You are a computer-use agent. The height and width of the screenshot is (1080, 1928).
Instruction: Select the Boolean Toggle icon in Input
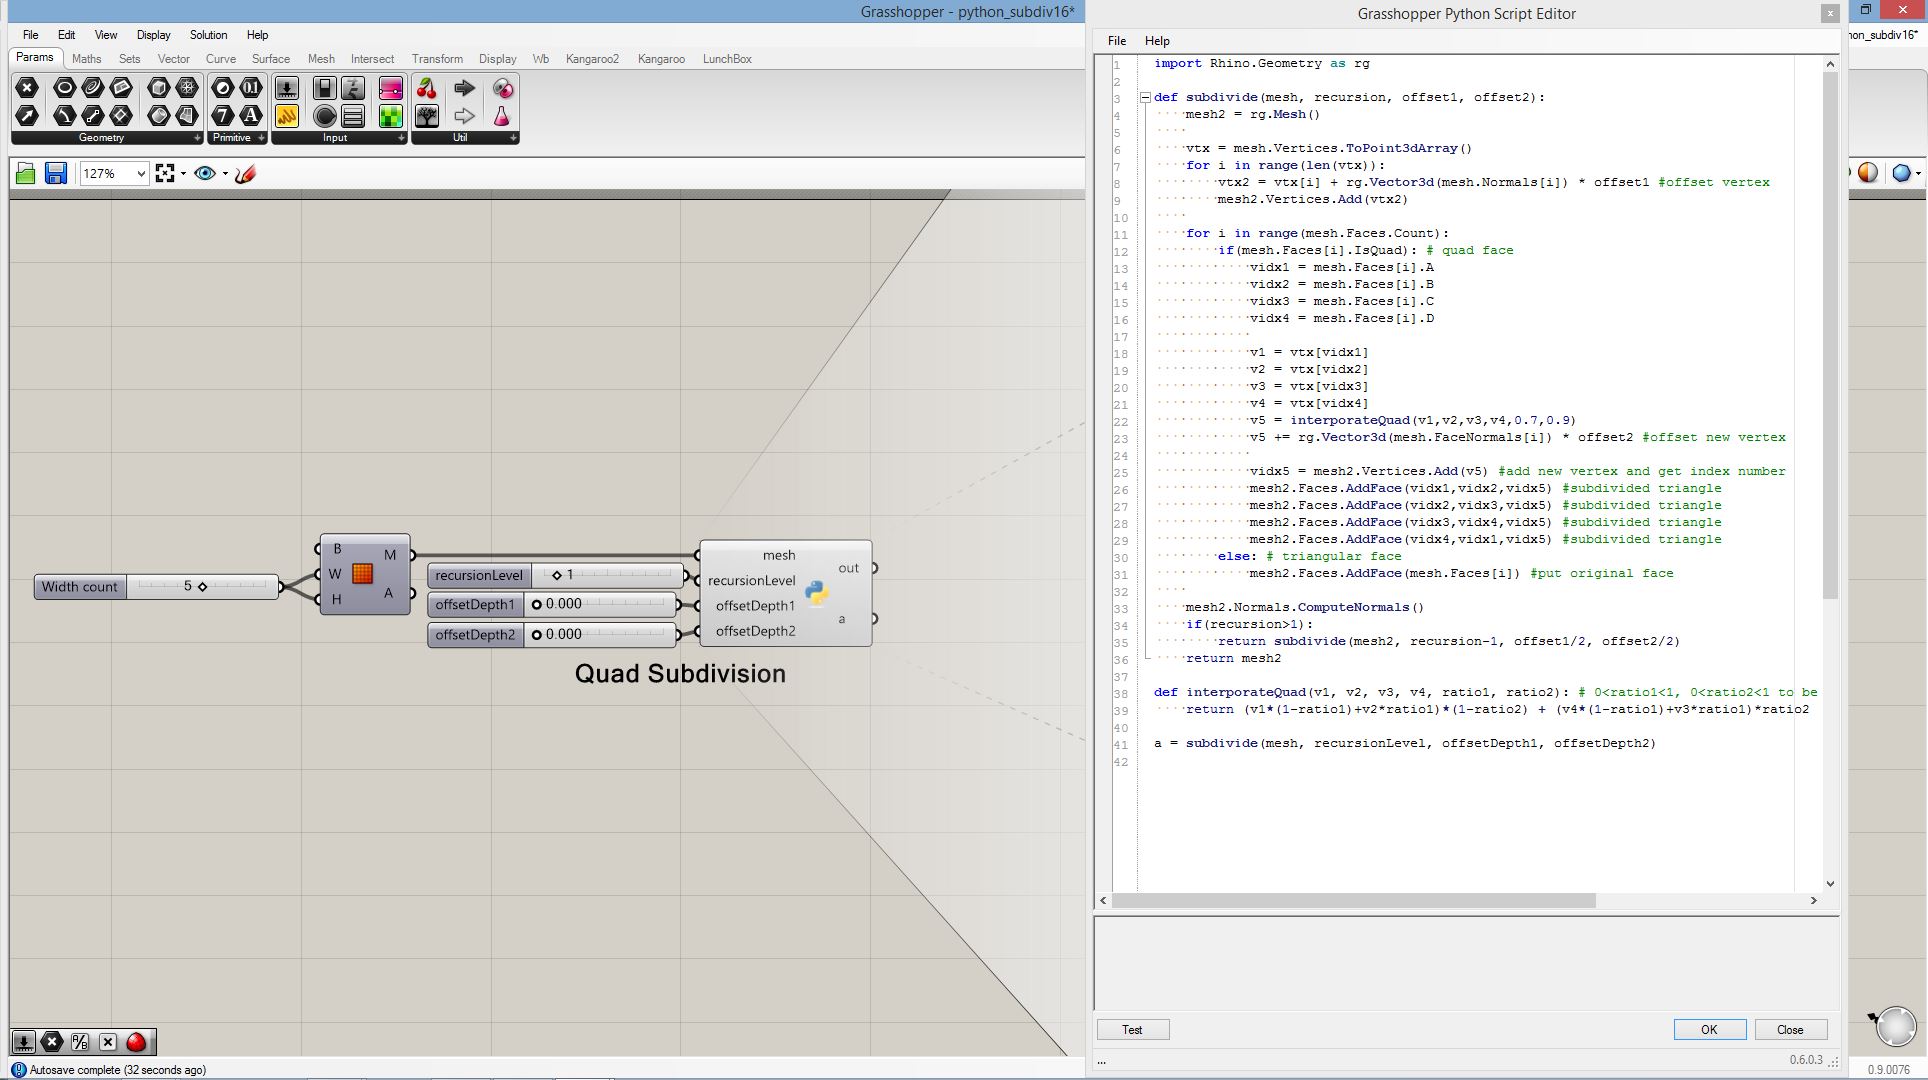click(324, 89)
